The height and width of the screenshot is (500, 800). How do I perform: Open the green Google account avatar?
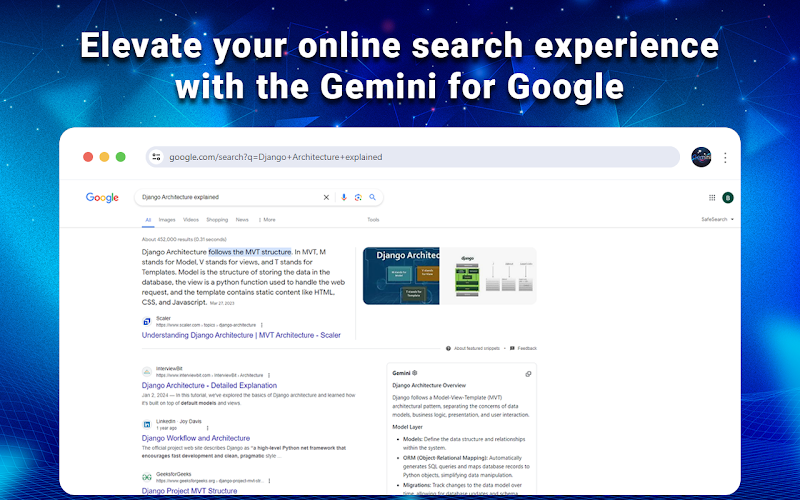(728, 198)
